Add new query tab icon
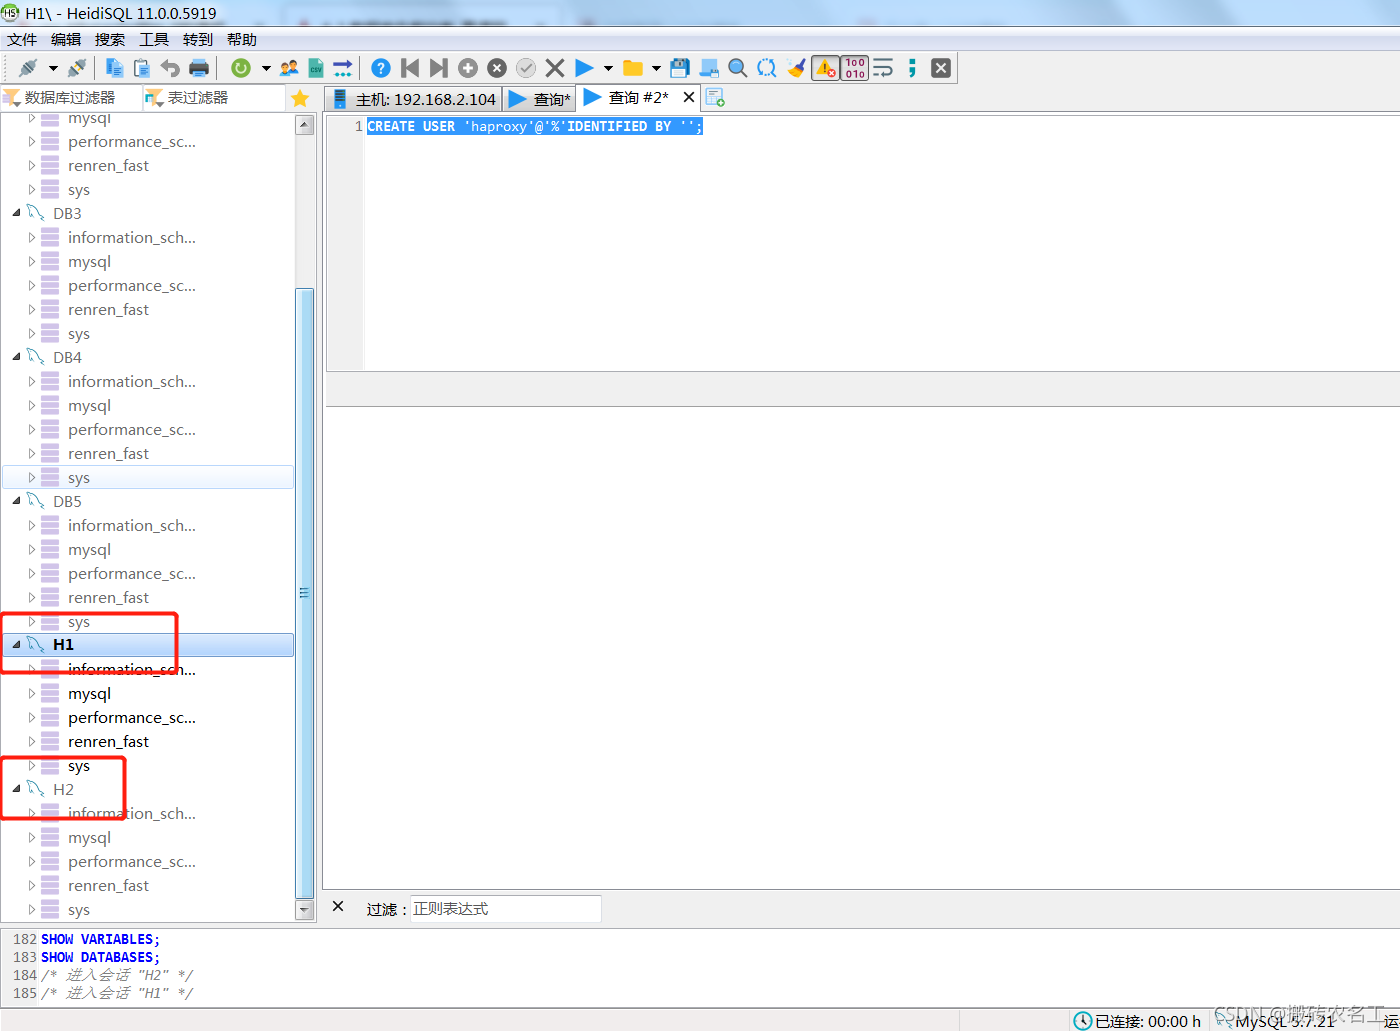The image size is (1400, 1032). coord(714,97)
